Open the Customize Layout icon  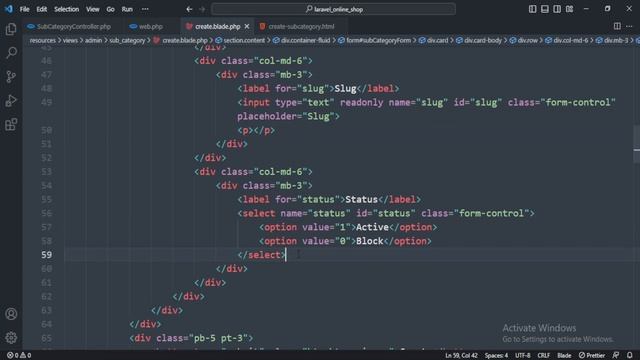click(569, 9)
